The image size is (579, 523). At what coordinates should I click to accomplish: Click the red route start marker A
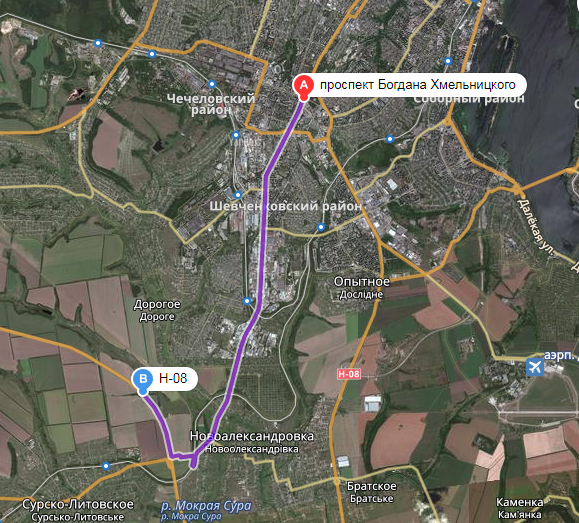[304, 87]
